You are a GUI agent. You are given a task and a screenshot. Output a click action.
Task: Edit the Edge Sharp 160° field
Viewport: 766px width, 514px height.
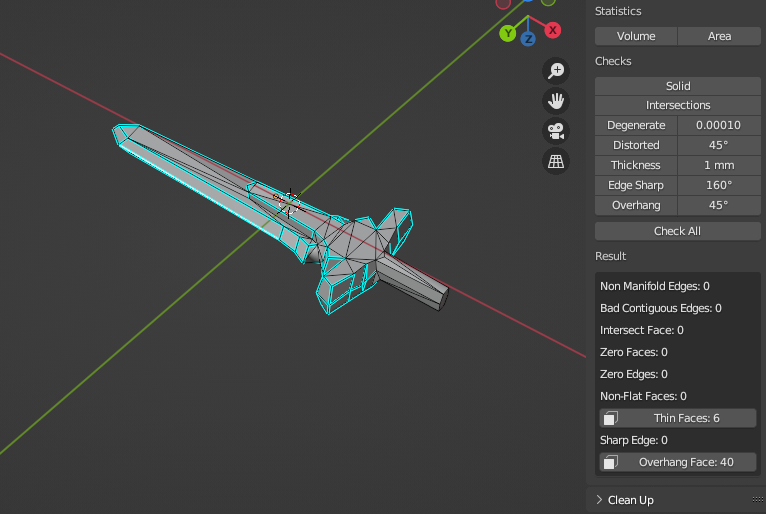(x=719, y=185)
